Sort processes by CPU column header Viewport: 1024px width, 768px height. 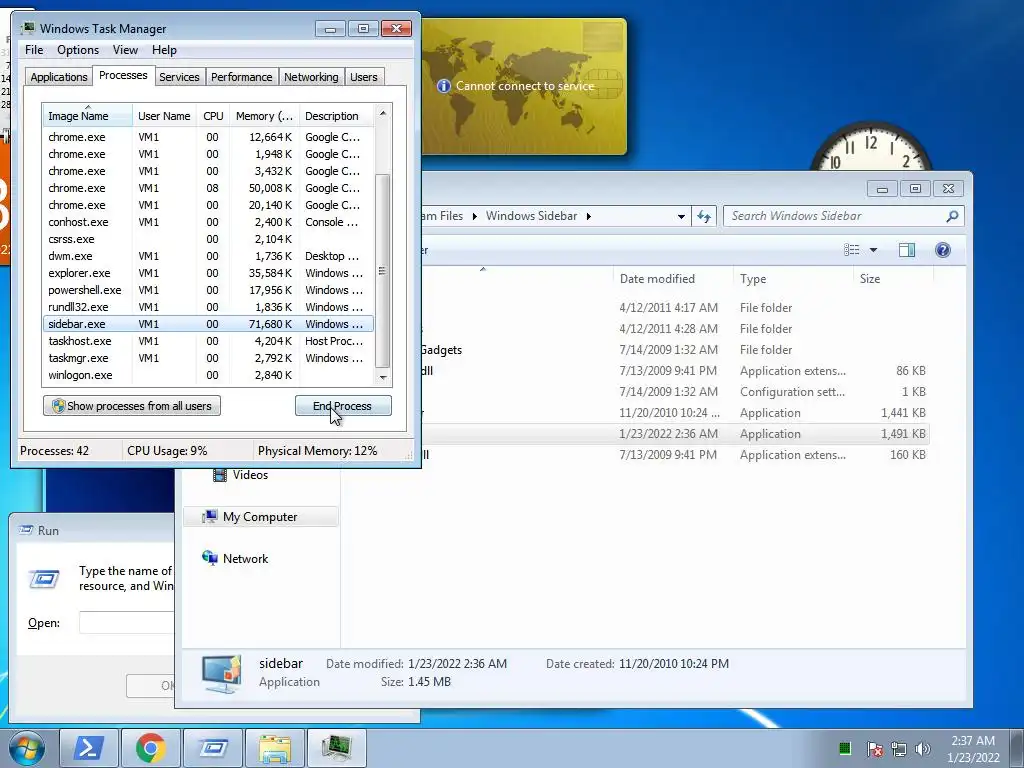(213, 116)
